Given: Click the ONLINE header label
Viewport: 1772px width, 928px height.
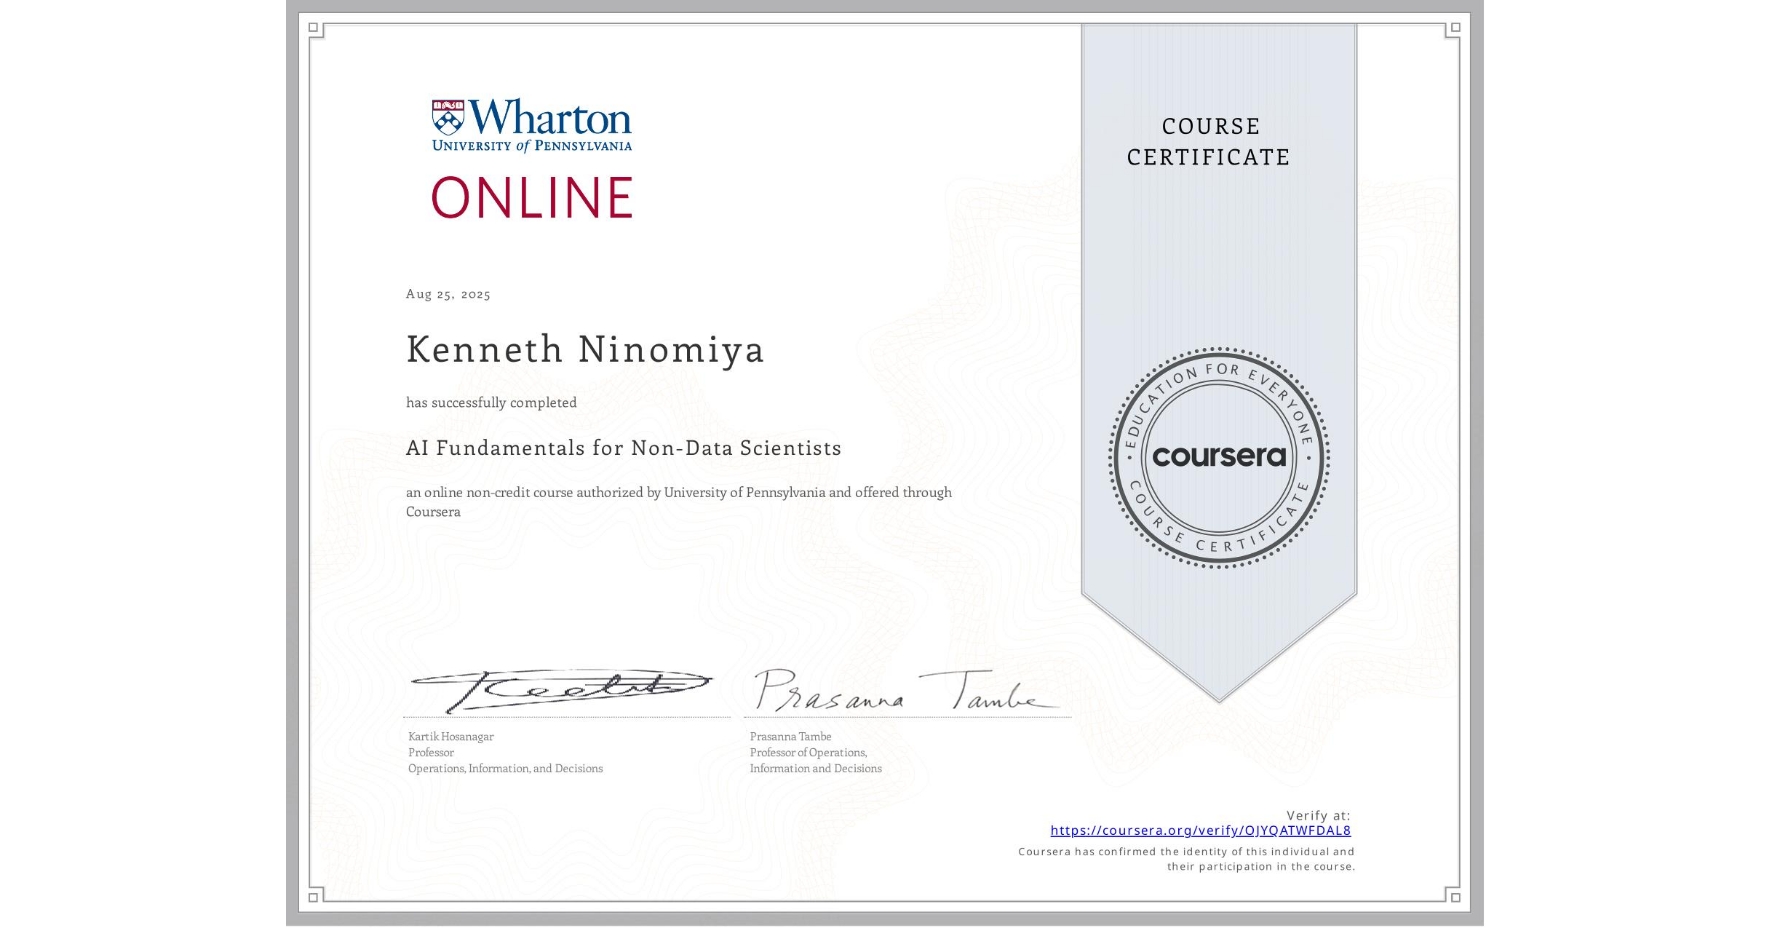Looking at the screenshot, I should coord(518,197).
